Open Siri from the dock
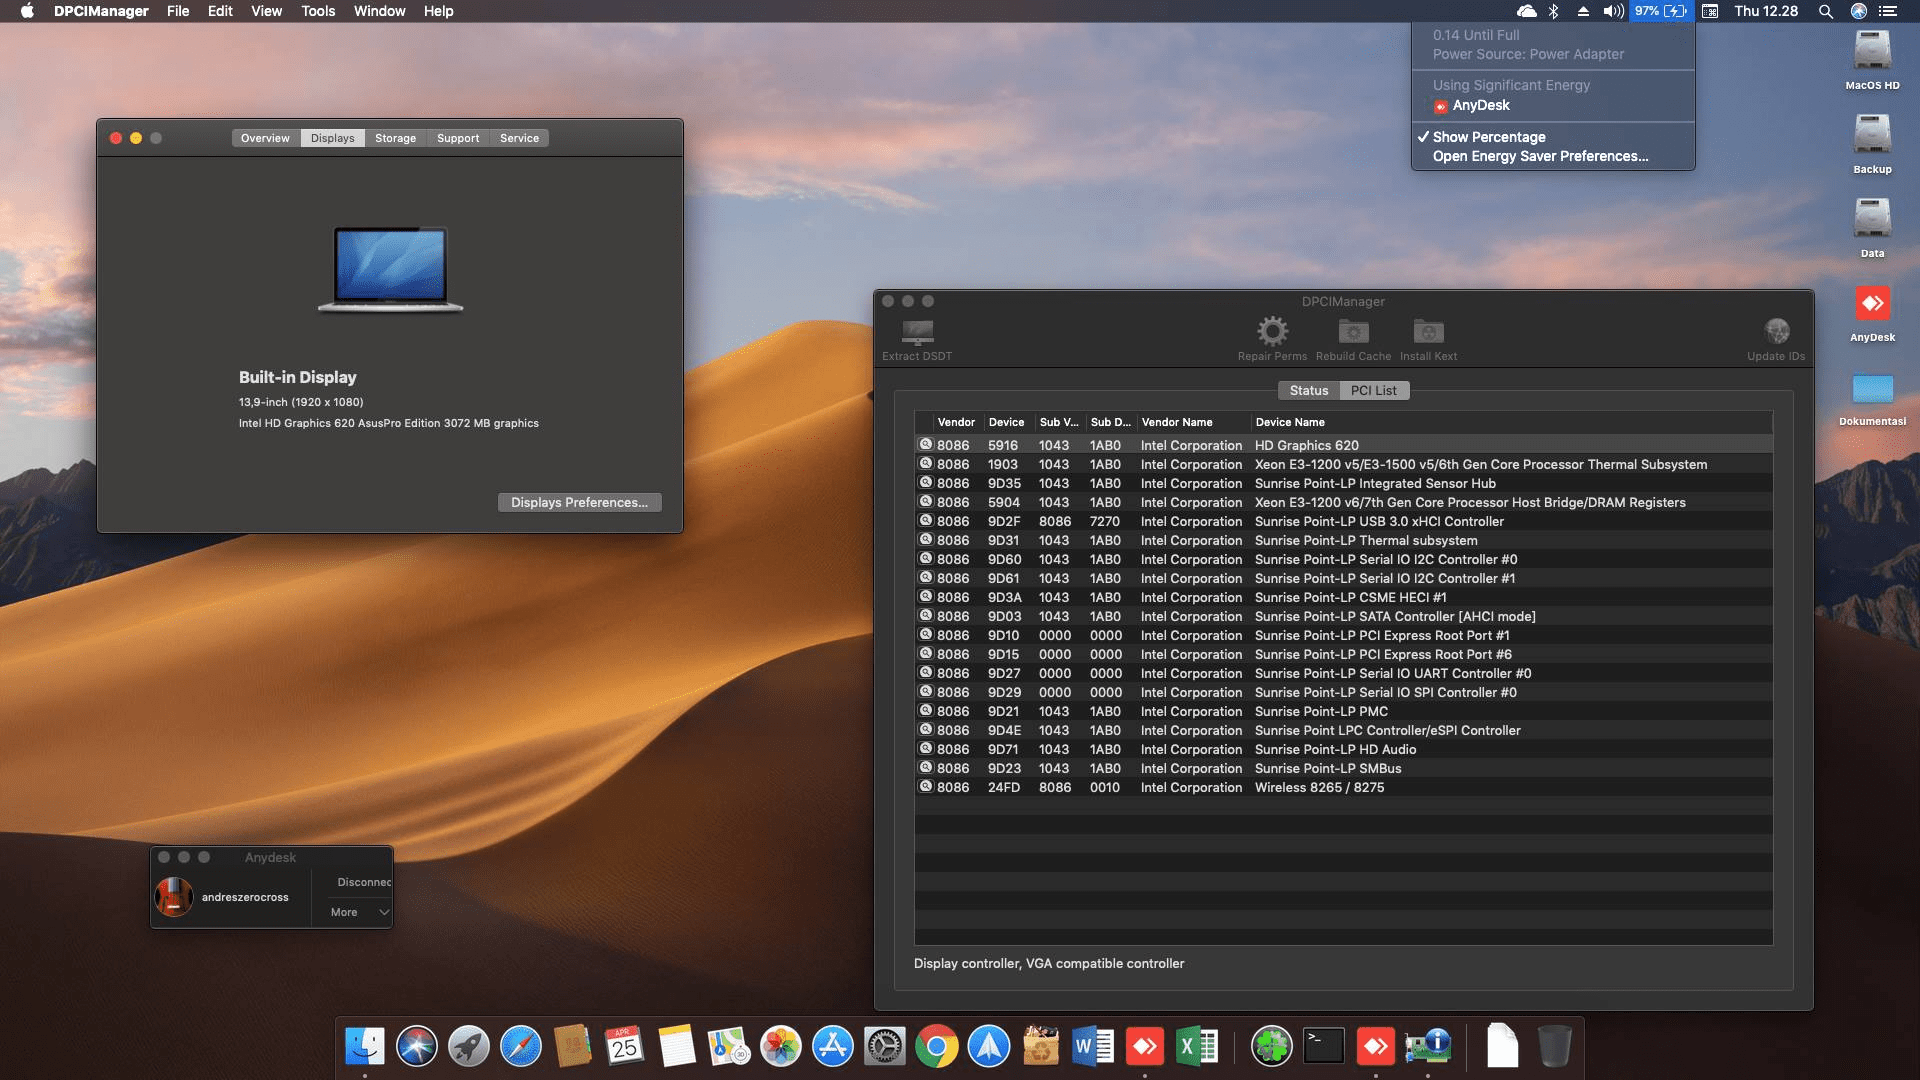This screenshot has width=1920, height=1080. (417, 1047)
